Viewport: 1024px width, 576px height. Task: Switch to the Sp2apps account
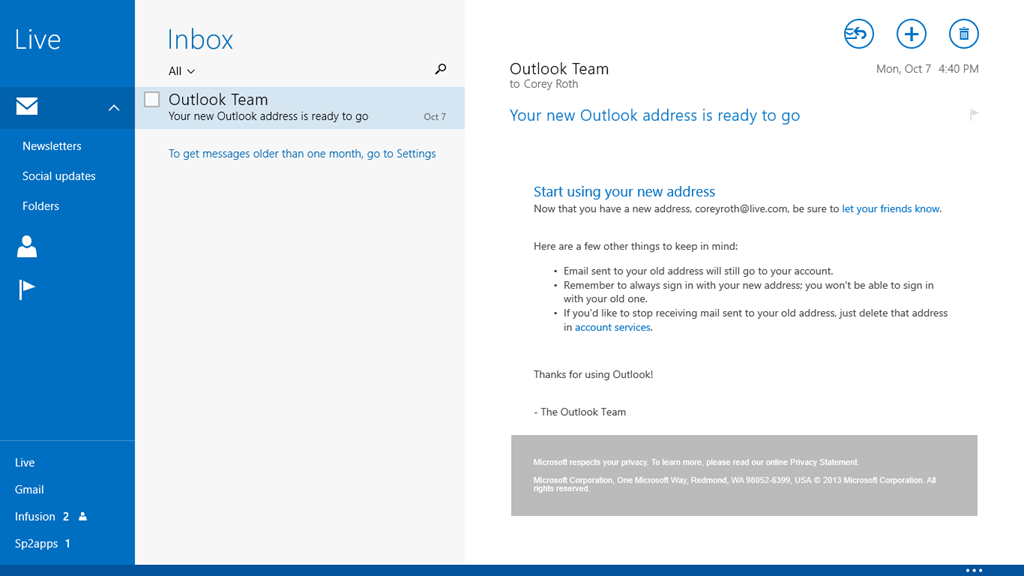[37, 543]
